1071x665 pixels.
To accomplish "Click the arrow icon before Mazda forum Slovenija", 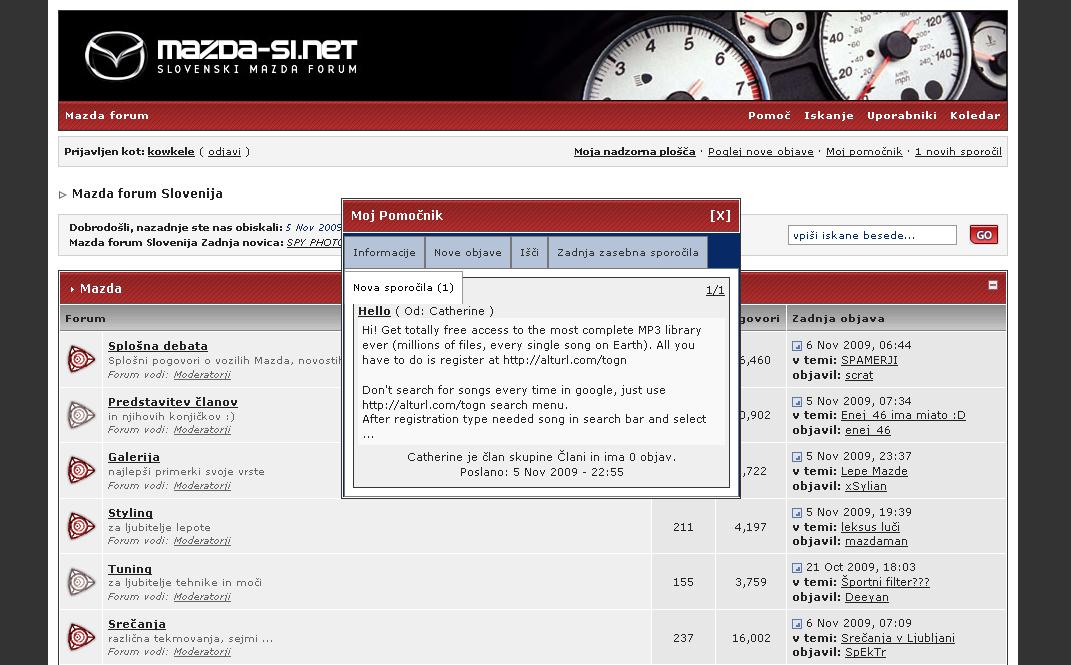I will 63,195.
